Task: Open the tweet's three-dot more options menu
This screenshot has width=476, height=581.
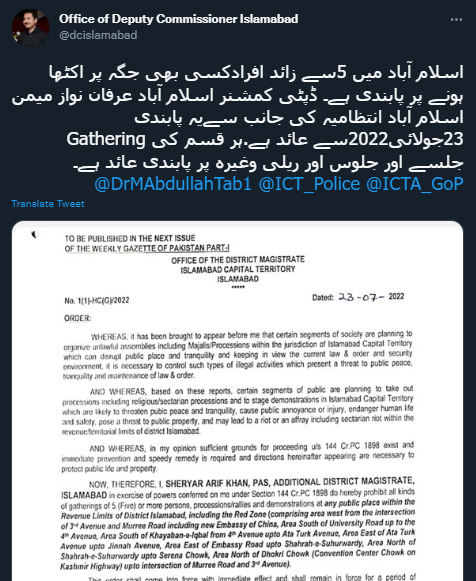Action: (456, 20)
